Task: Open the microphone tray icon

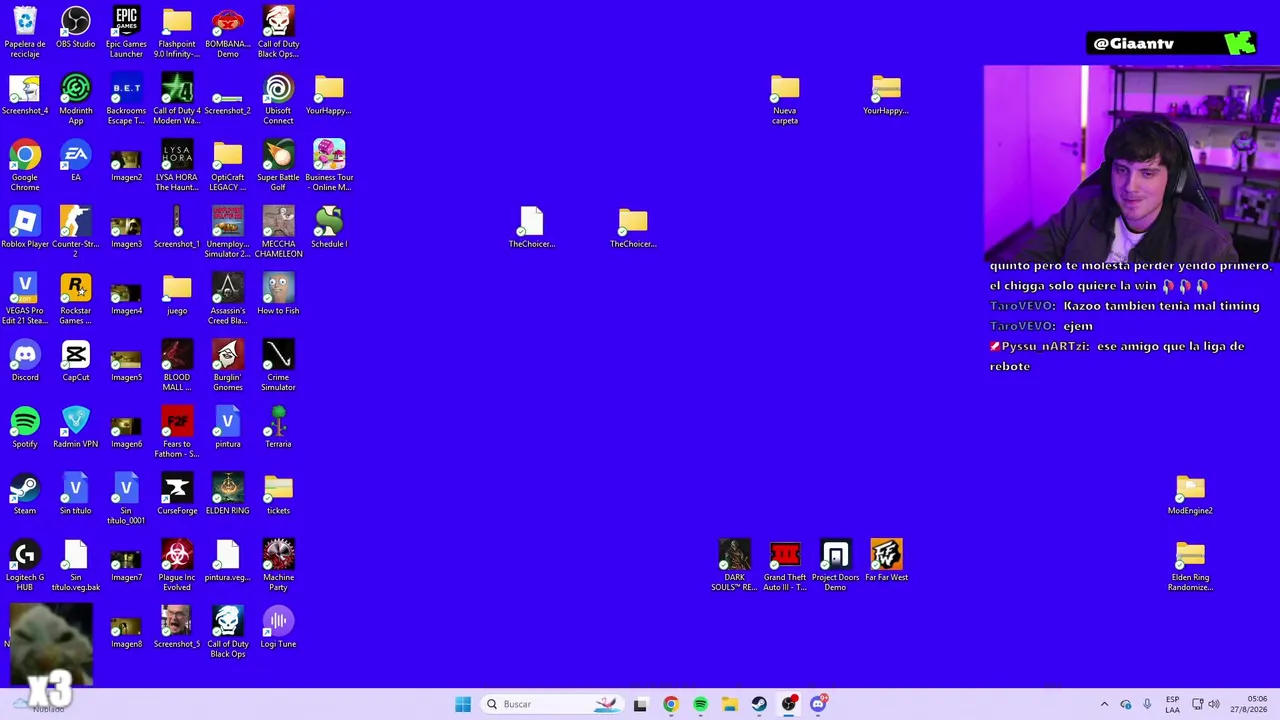Action: tap(1147, 704)
